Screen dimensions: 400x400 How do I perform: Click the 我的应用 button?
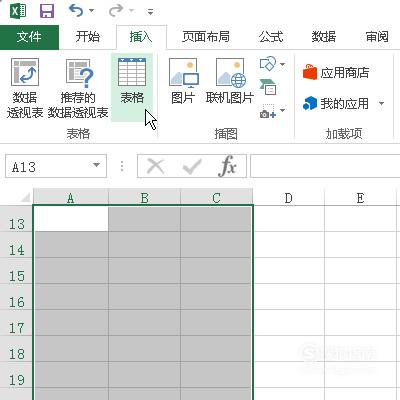tap(336, 104)
